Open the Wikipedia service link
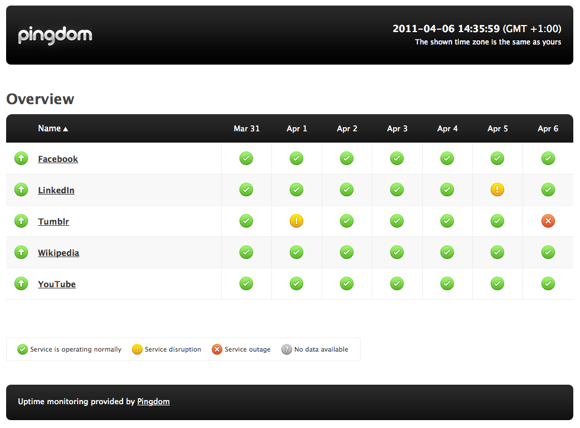580x428 pixels. coord(58,253)
